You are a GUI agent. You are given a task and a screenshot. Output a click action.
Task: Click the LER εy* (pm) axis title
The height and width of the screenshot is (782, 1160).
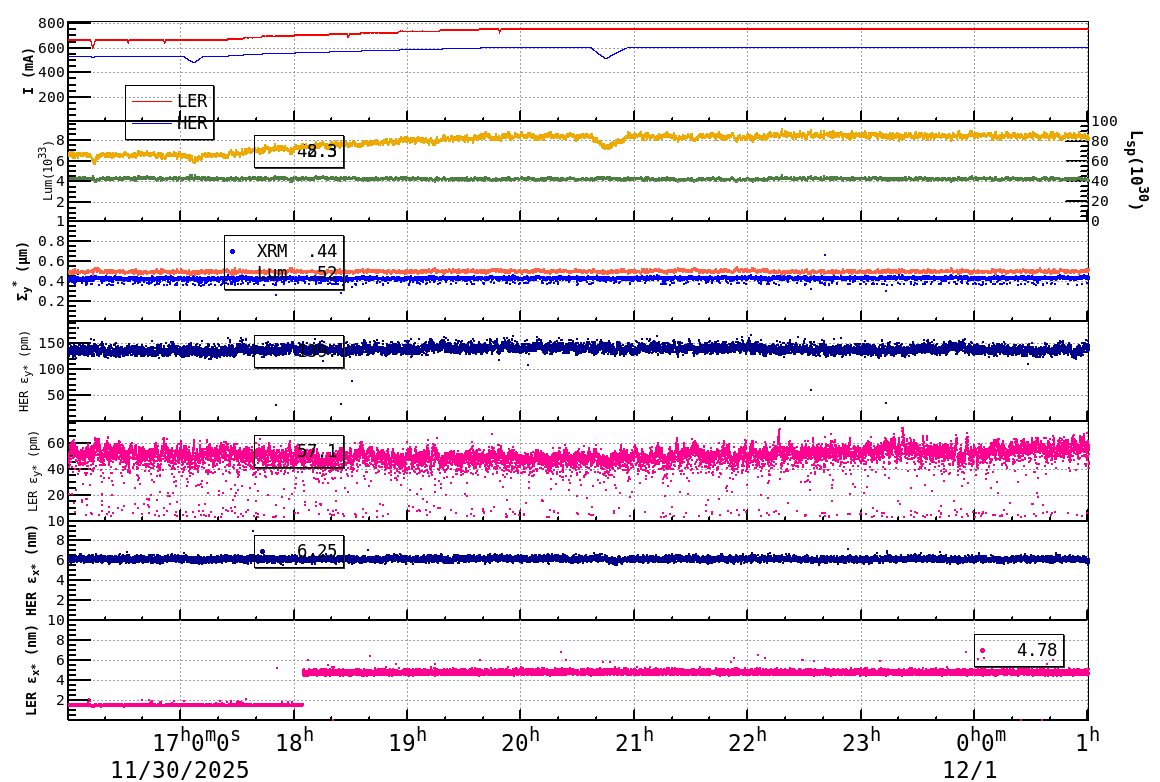point(33,471)
